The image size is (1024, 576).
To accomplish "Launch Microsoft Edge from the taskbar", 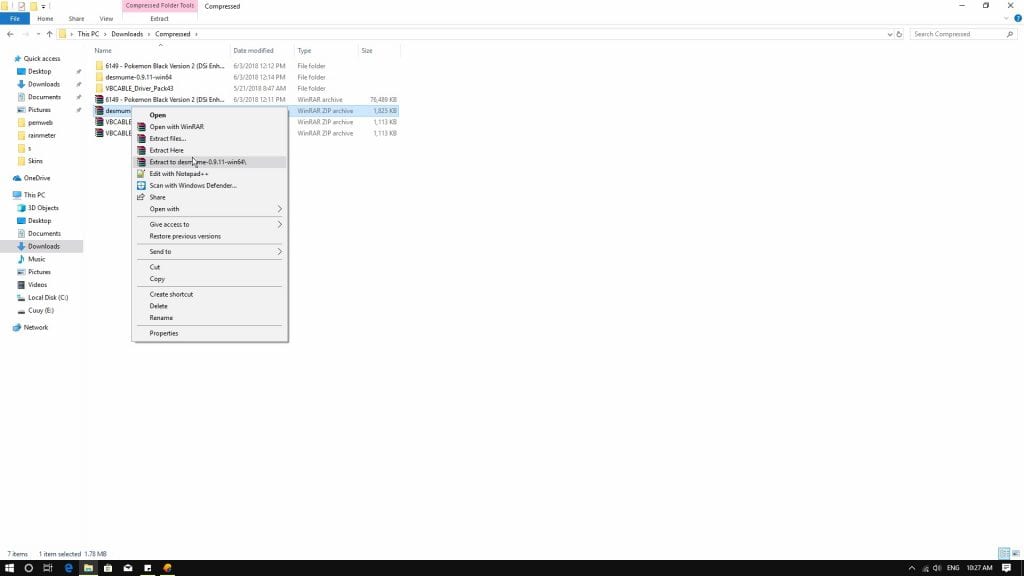I will pyautogui.click(x=69, y=568).
